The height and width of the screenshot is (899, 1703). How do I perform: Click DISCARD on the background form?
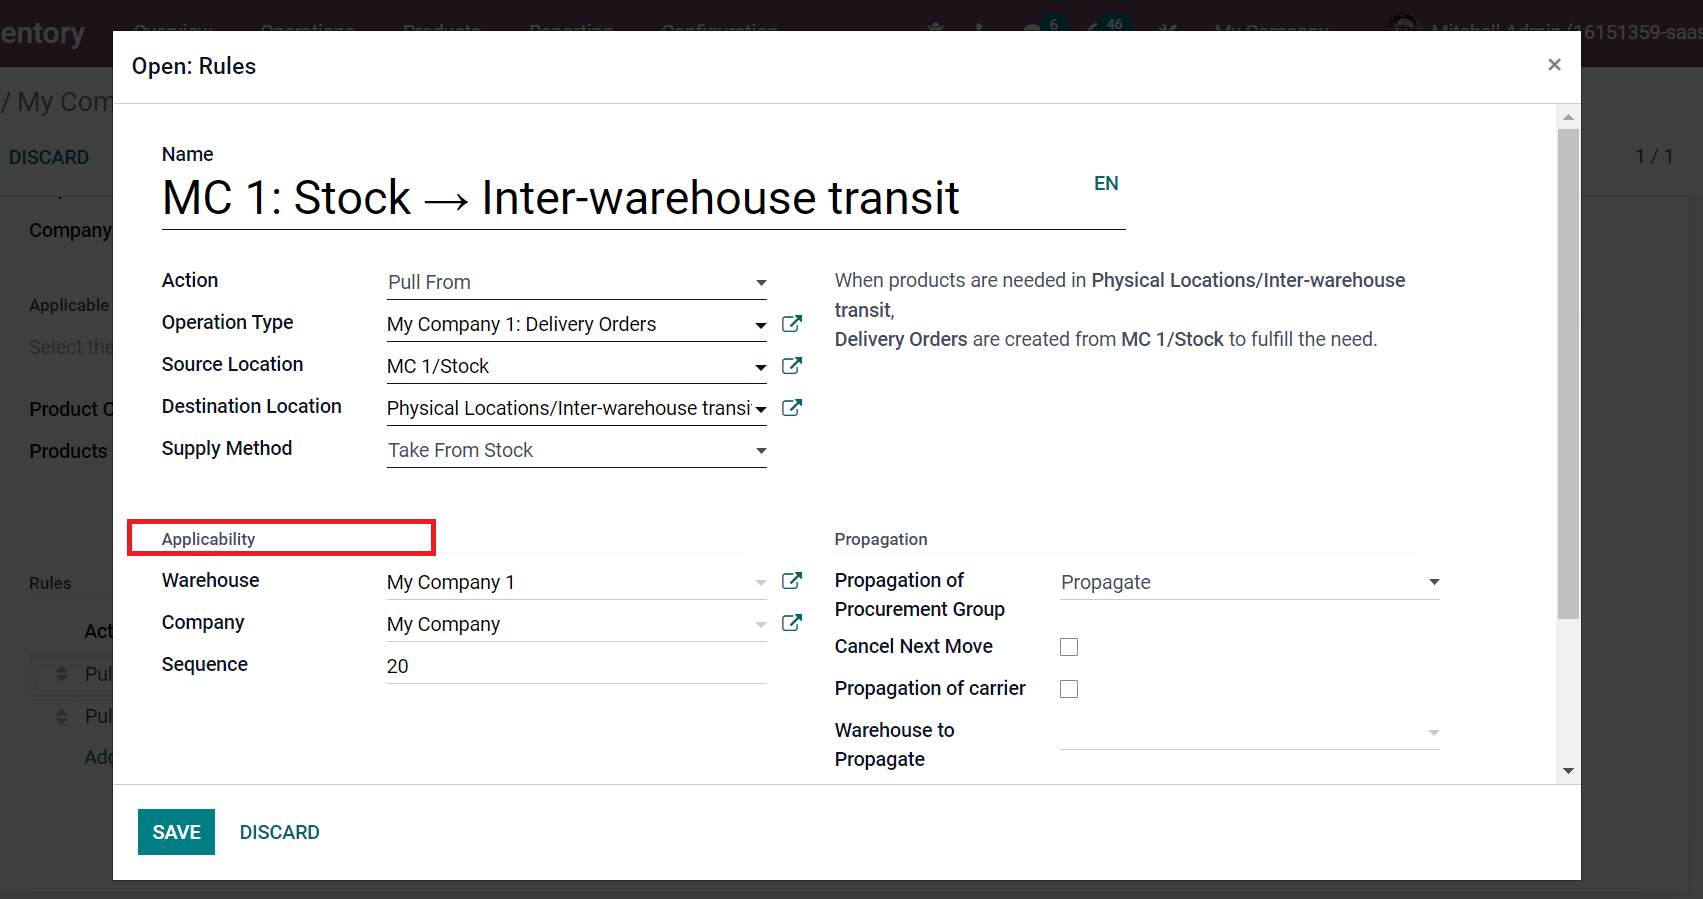click(49, 157)
